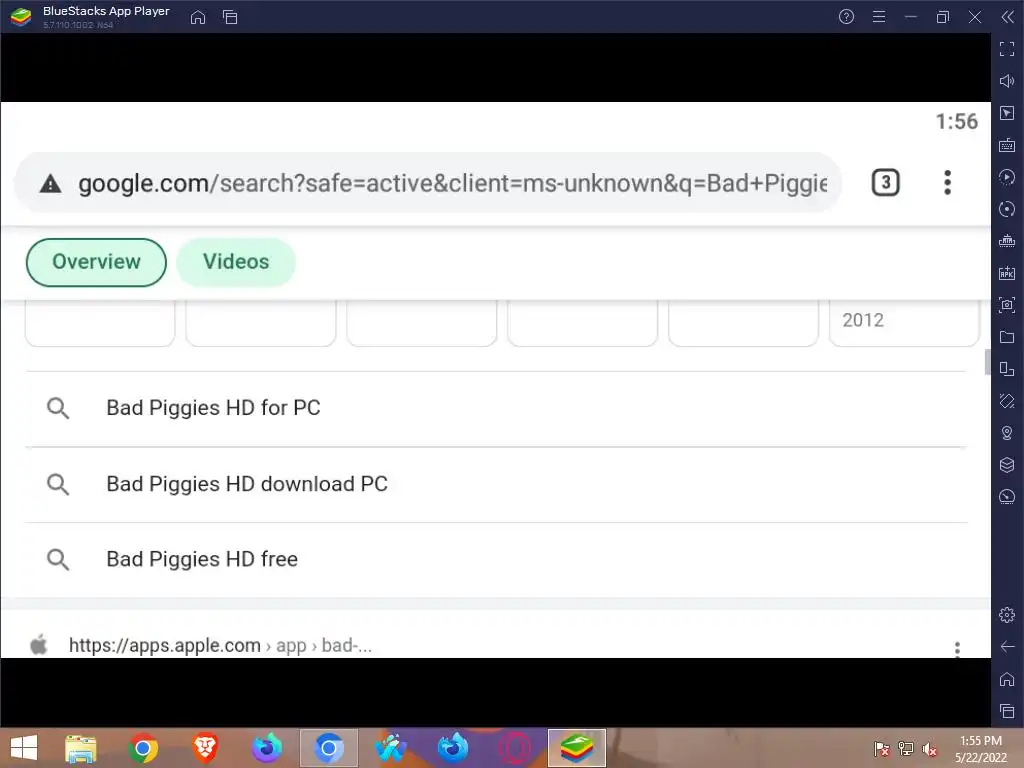The image size is (1024, 768).
Task: Click the Android home icon in sidebar
Action: [x=1007, y=679]
